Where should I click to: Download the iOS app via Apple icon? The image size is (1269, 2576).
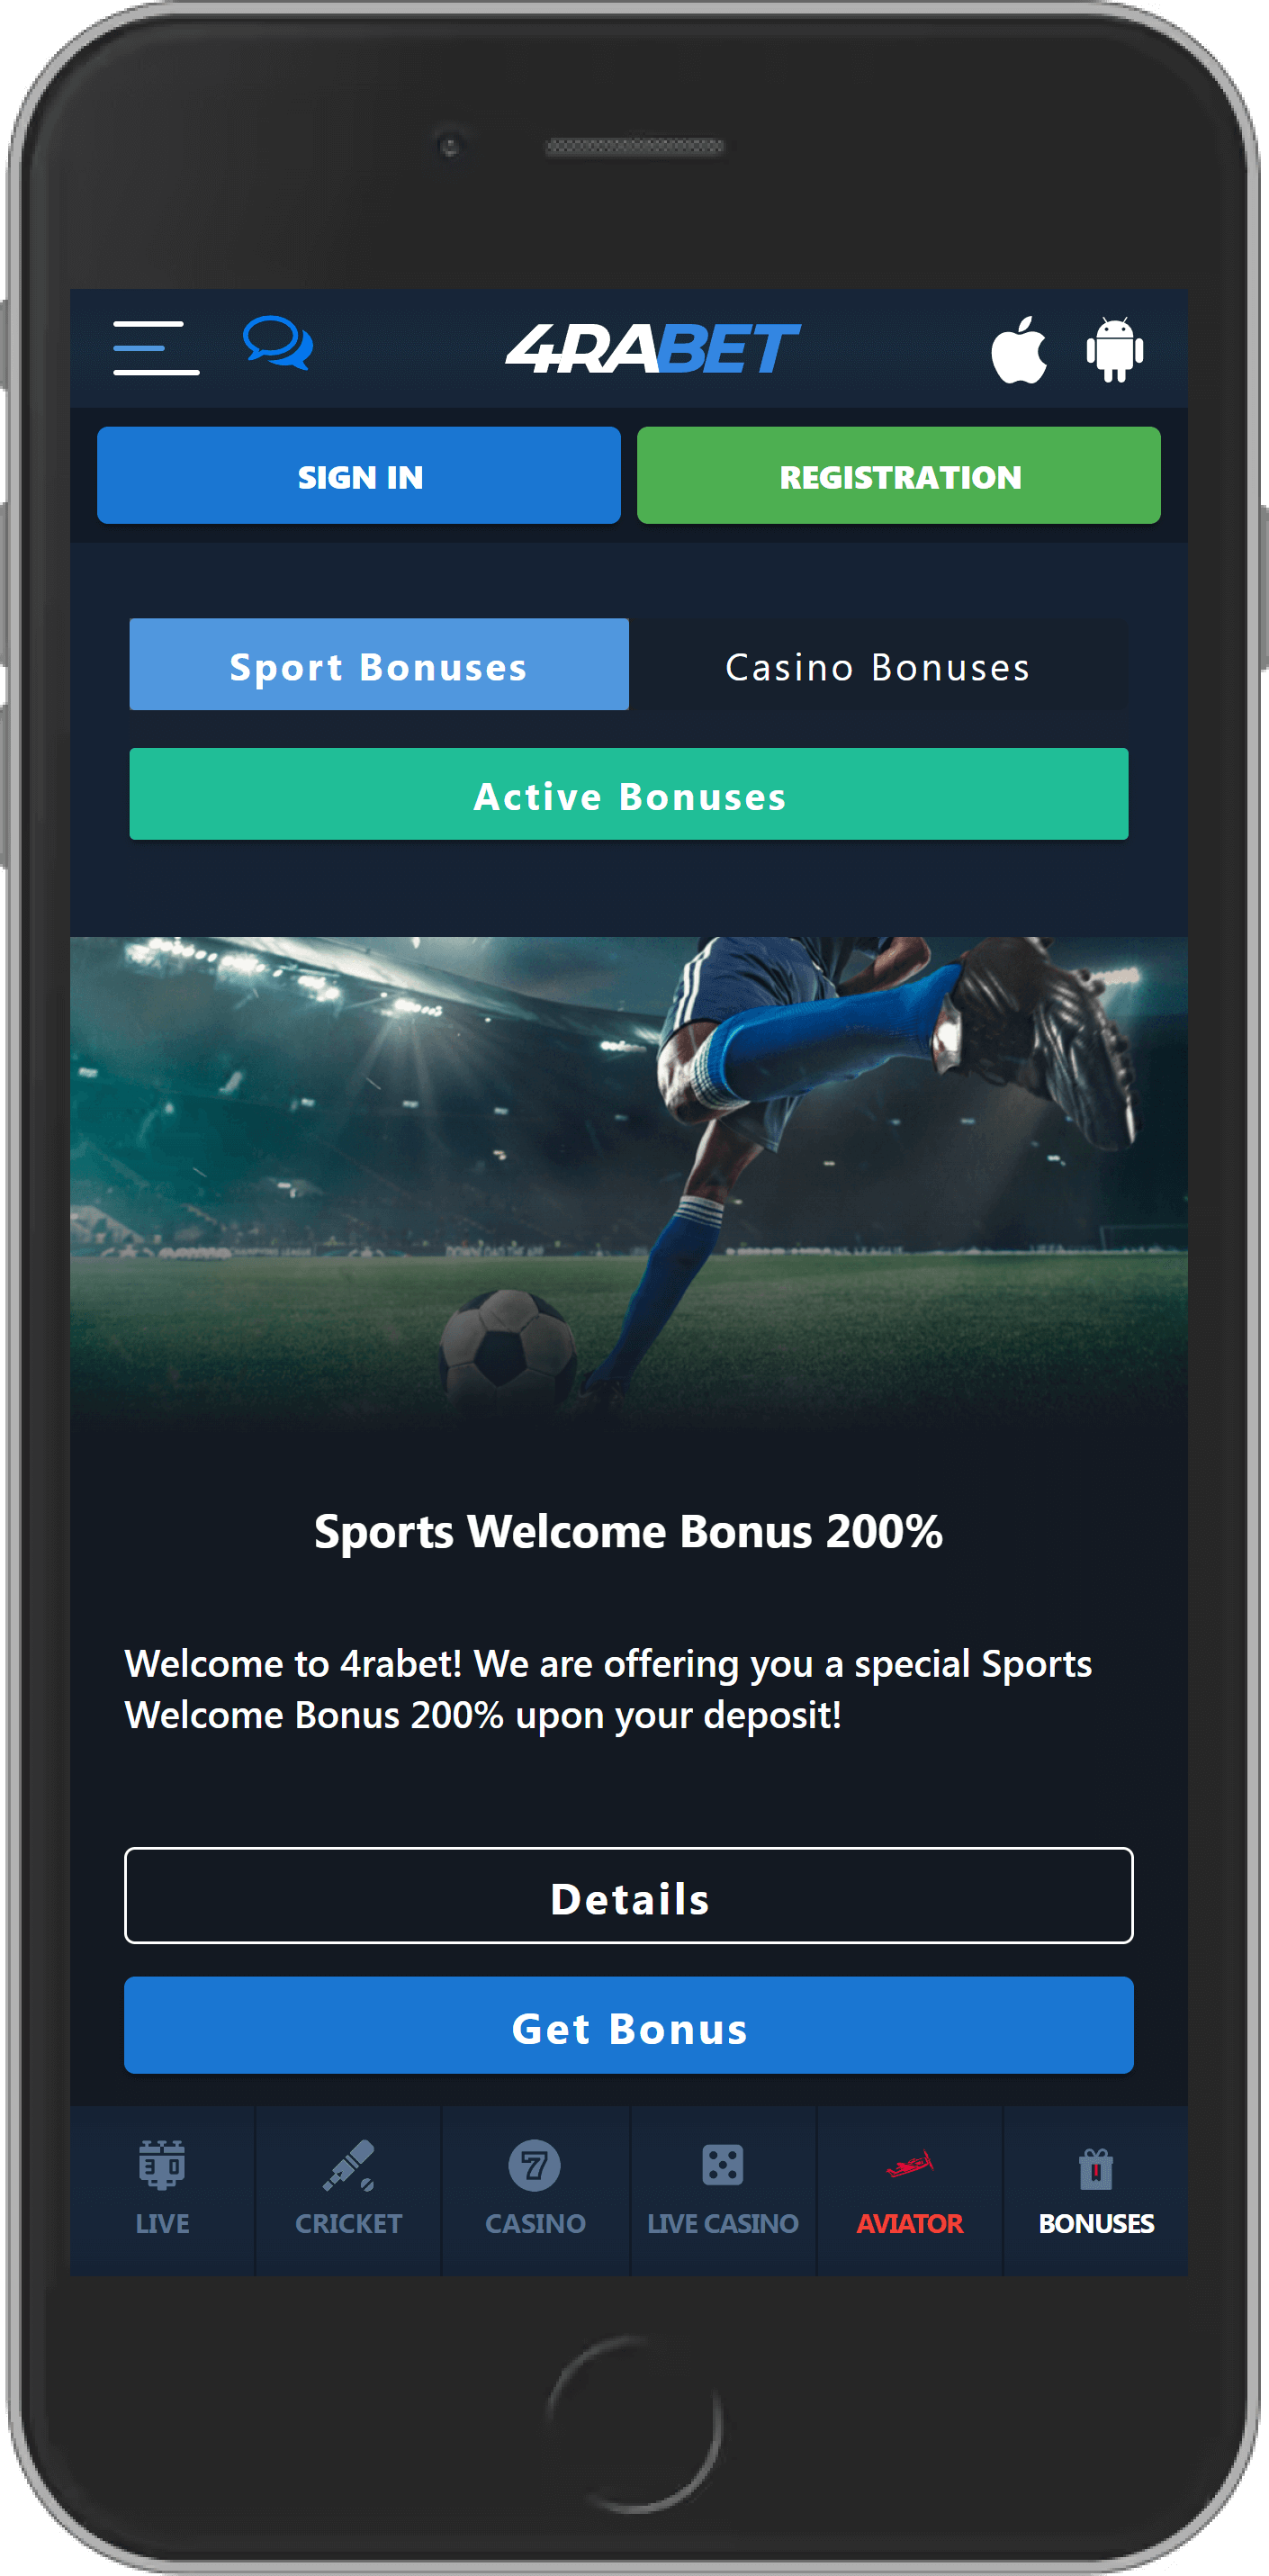pos(1018,350)
